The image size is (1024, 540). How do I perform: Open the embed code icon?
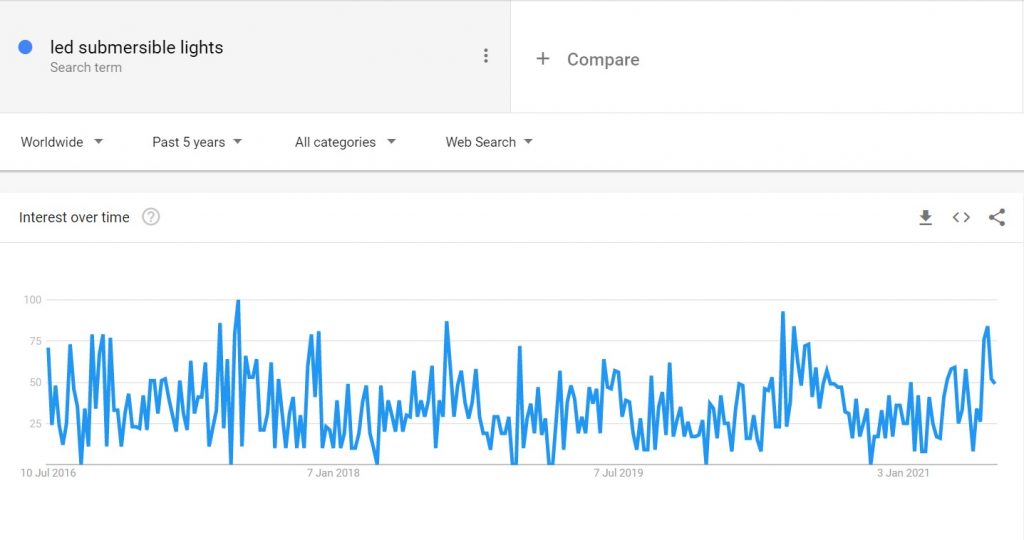(961, 217)
